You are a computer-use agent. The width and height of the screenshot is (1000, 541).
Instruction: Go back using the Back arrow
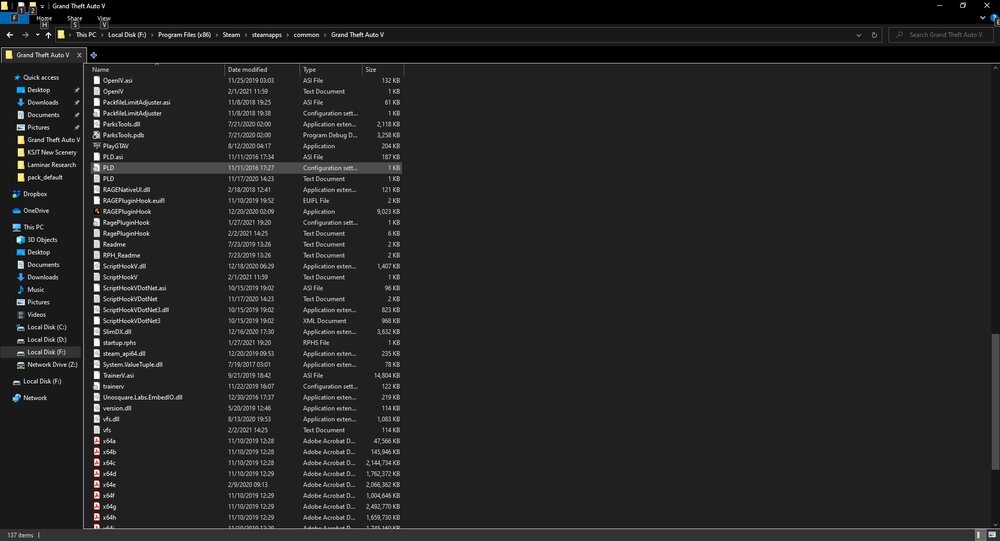click(x=10, y=35)
